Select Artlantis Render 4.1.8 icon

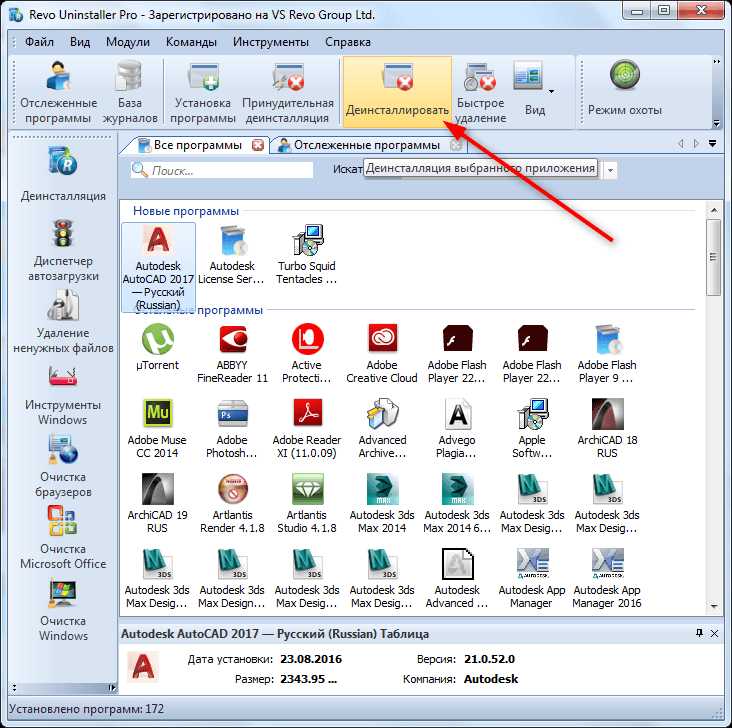pyautogui.click(x=232, y=503)
